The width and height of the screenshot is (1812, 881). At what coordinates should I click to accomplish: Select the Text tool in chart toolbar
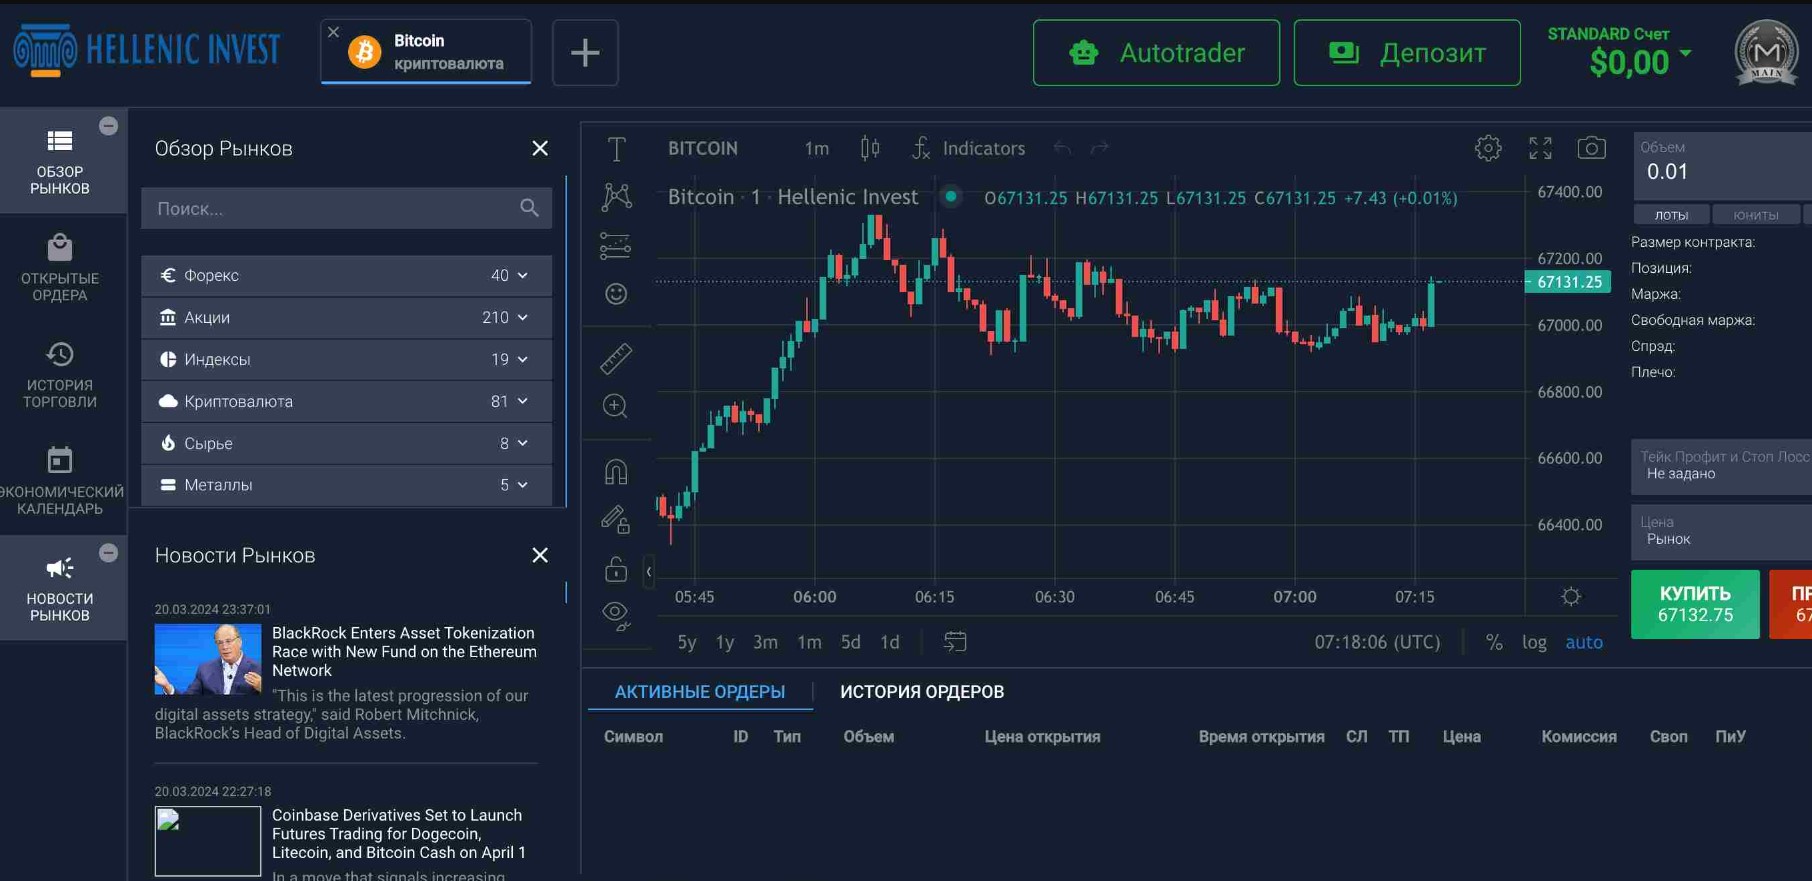coord(616,150)
